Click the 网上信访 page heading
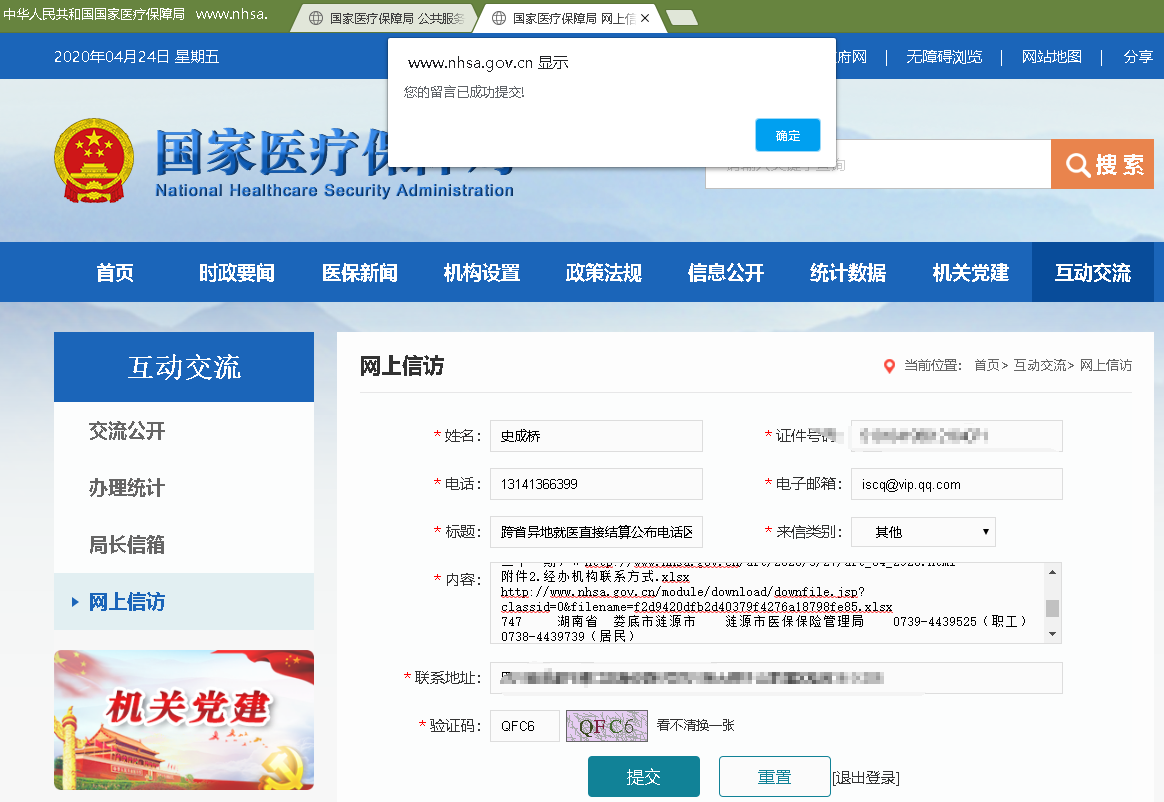Screen dimensions: 1164x802 pyautogui.click(x=402, y=365)
